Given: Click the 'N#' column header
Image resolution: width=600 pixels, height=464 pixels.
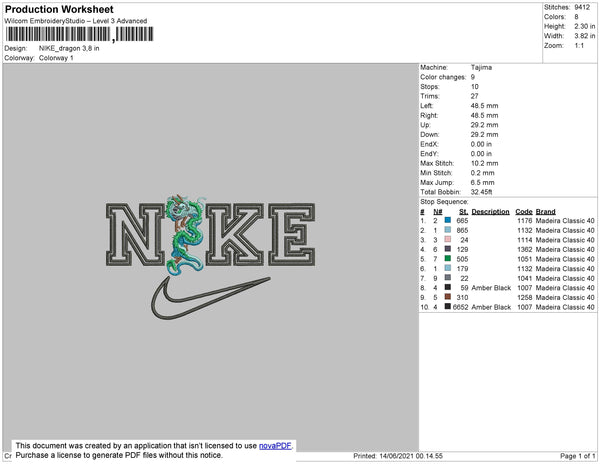Looking at the screenshot, I should tap(438, 212).
